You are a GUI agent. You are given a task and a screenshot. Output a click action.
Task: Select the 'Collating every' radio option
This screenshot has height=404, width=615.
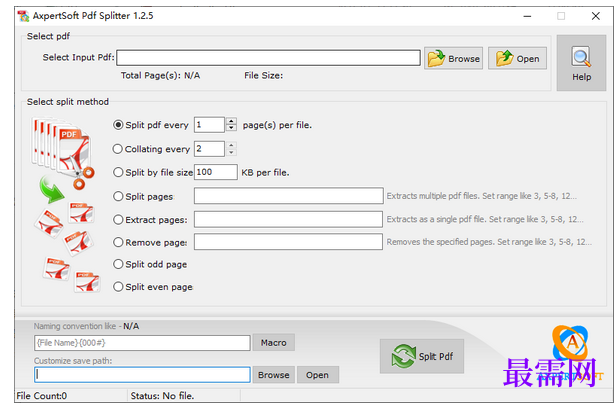point(118,149)
